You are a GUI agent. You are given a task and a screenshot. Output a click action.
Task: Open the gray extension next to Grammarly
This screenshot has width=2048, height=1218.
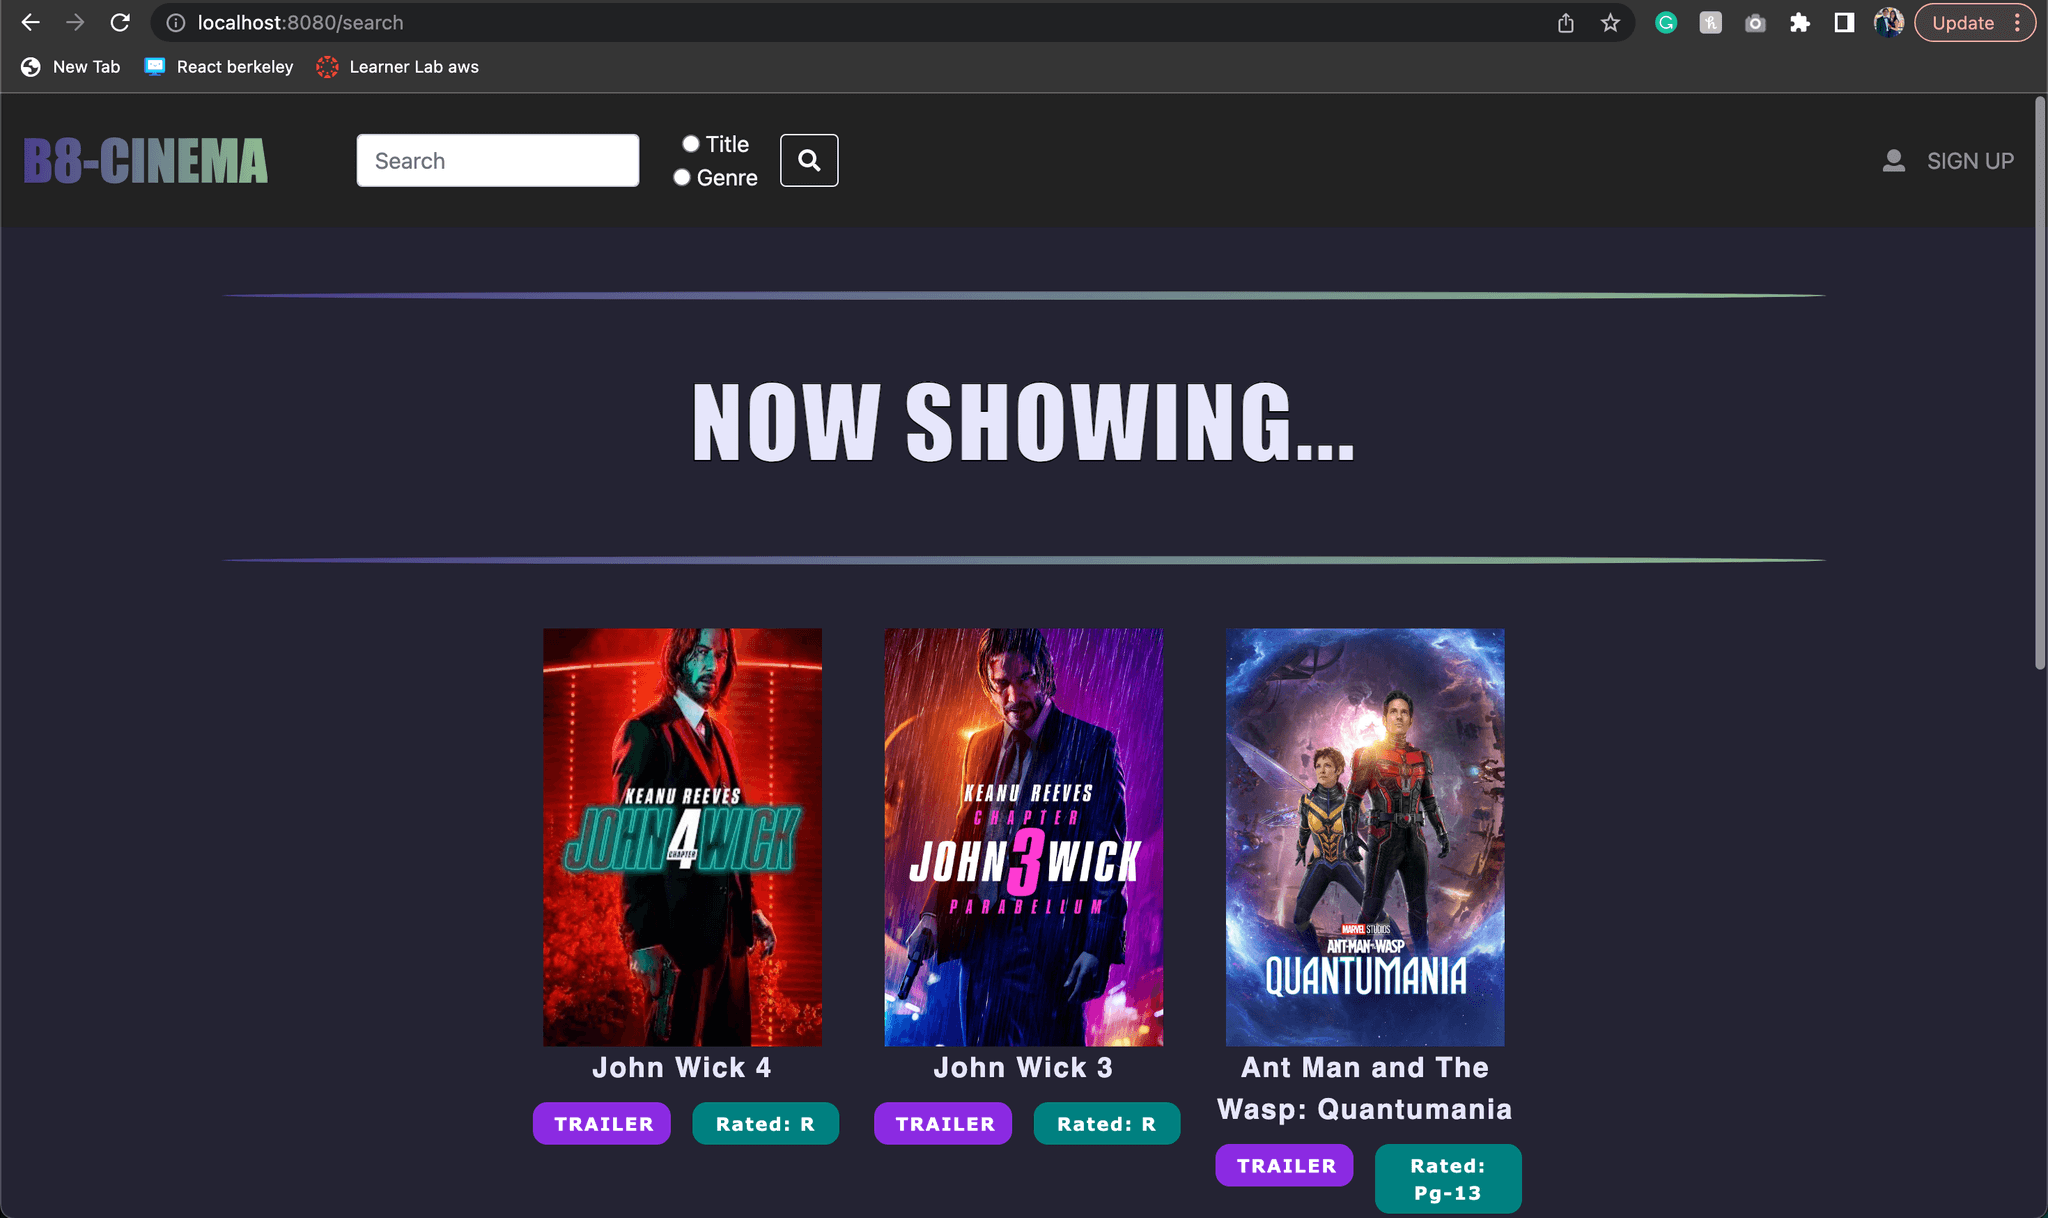pos(1711,22)
